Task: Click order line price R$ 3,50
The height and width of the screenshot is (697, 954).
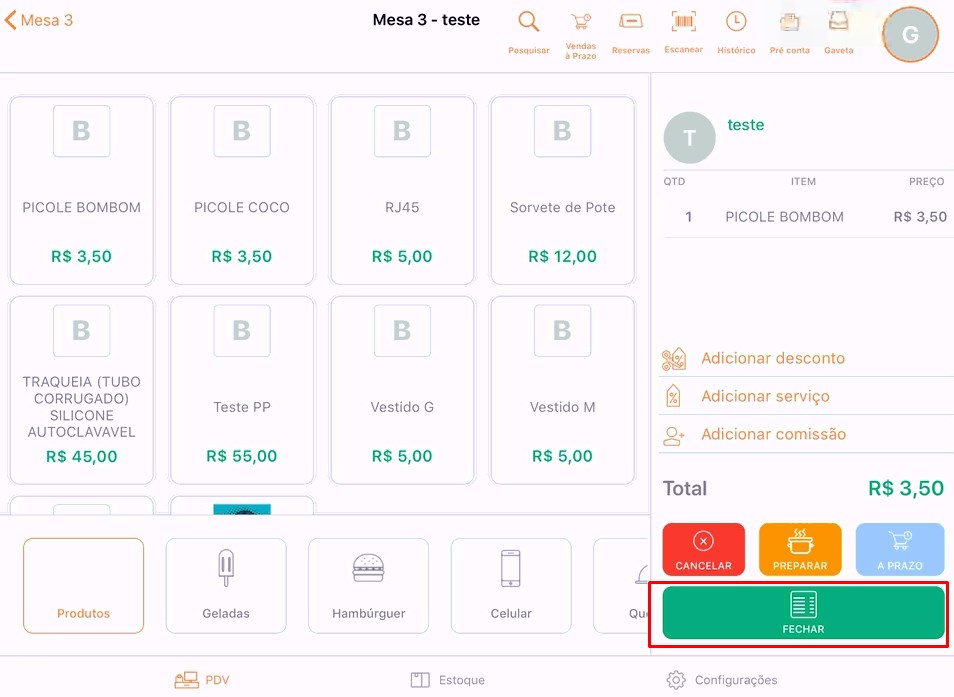Action: click(x=920, y=217)
